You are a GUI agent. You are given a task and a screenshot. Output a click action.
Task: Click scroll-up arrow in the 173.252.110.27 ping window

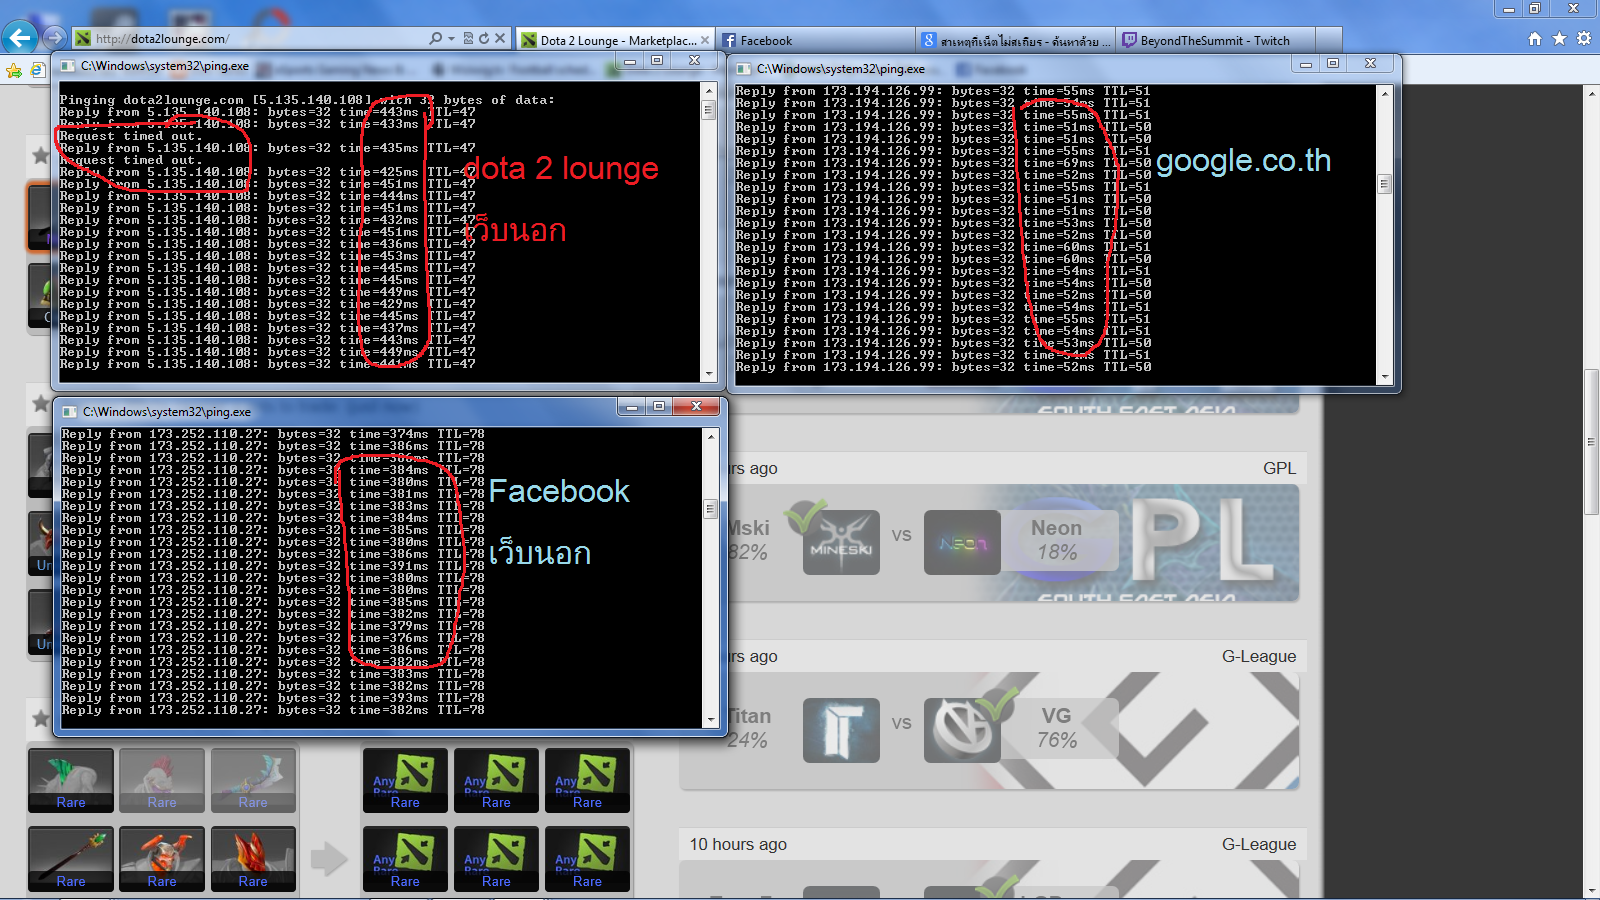click(711, 436)
